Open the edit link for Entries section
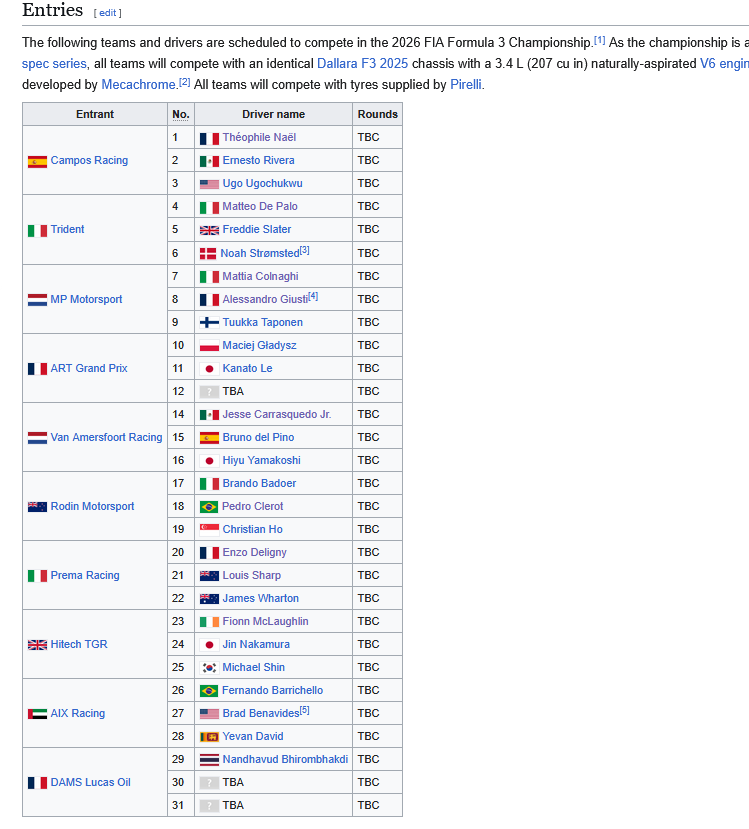Image resolution: width=749 pixels, height=829 pixels. tap(107, 13)
